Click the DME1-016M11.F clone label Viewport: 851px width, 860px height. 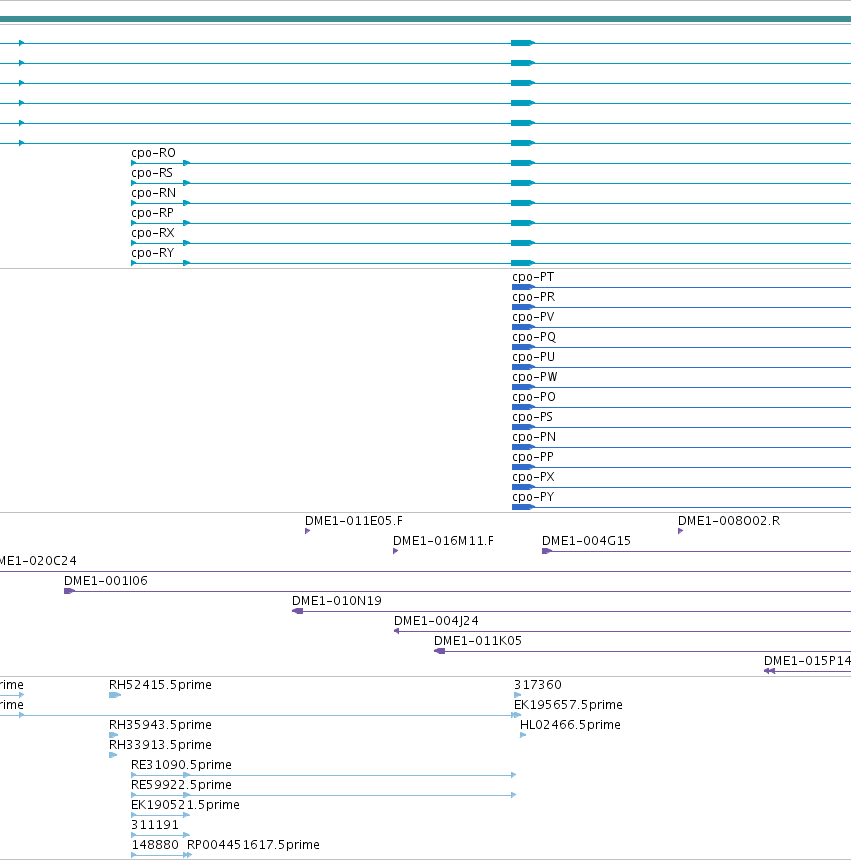pos(443,541)
